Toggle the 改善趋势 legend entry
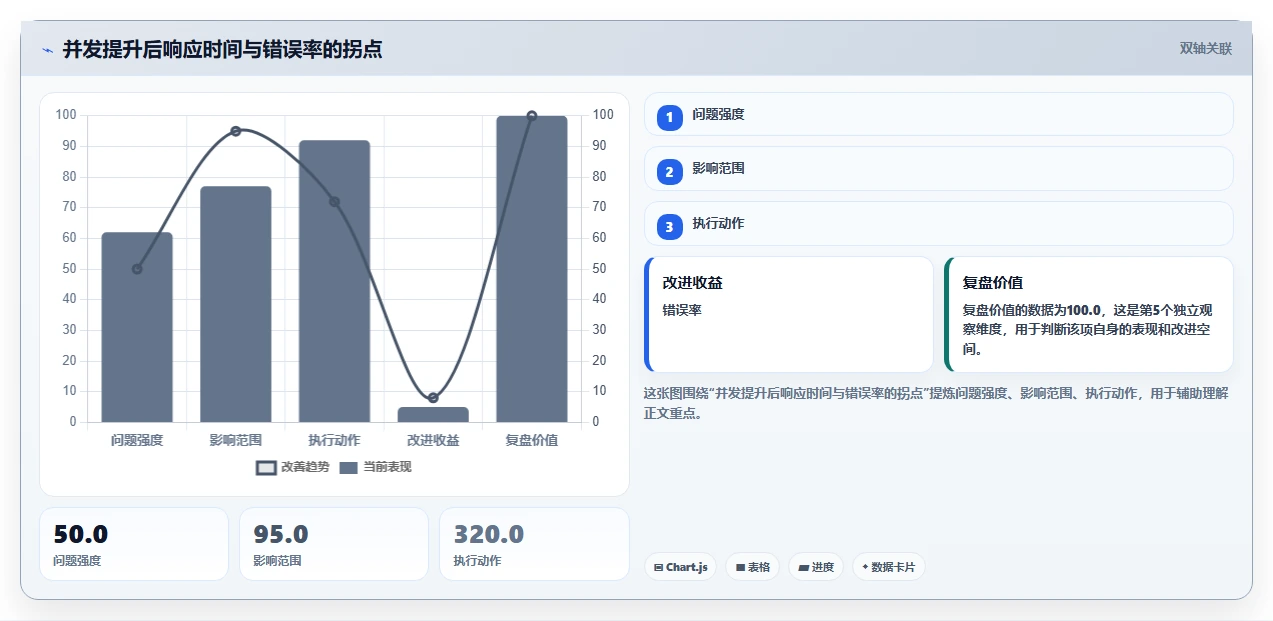 click(293, 467)
